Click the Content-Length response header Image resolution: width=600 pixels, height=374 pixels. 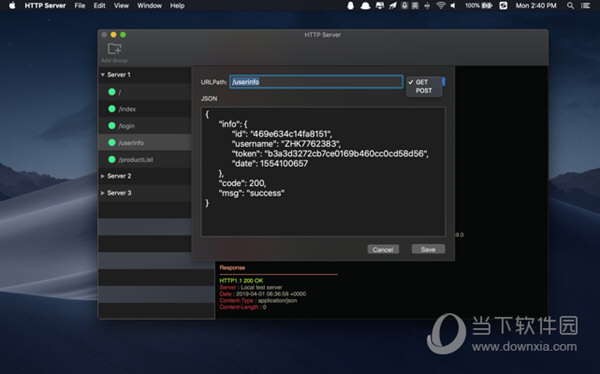click(x=243, y=307)
